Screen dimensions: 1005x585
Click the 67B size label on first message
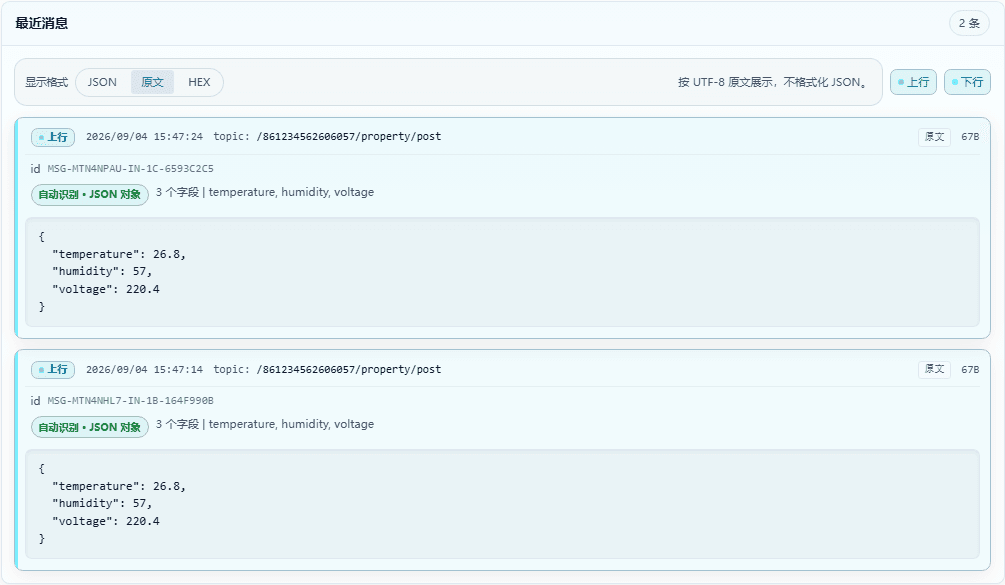pyautogui.click(x=970, y=136)
